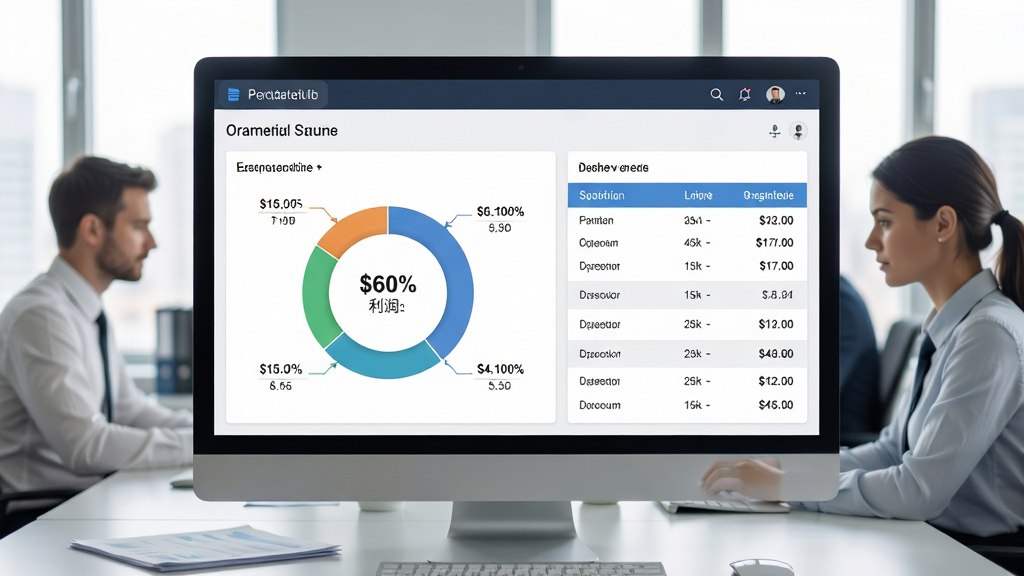Click the "$60%" value in the donut center
The image size is (1024, 576).
388,284
